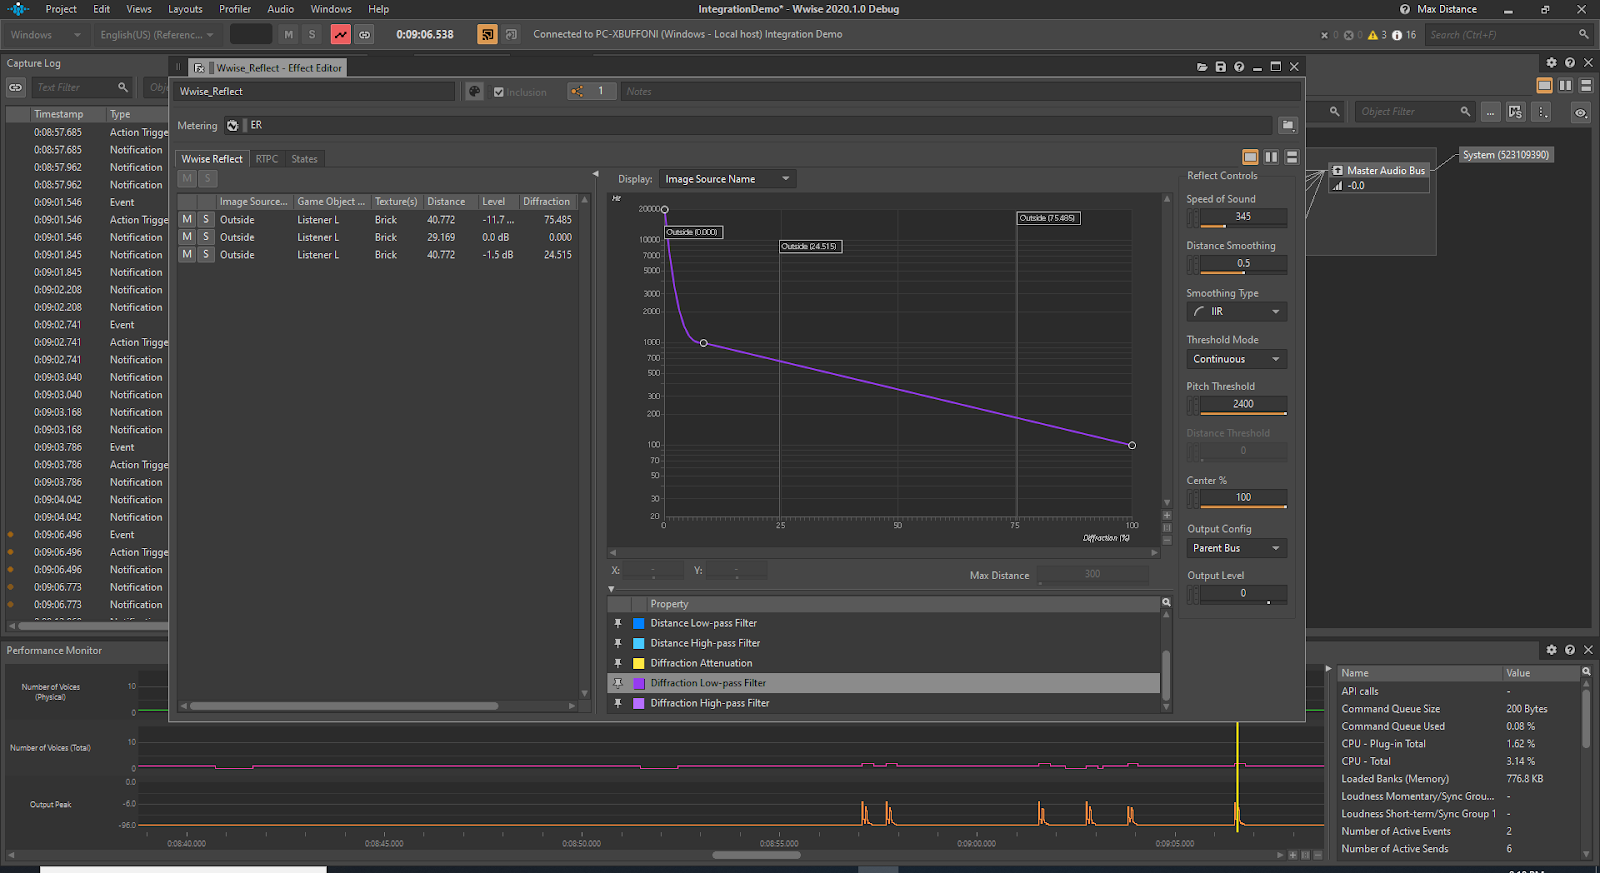Viewport: 1600px width, 873px height.
Task: Open the object color palette icon
Action: [475, 91]
